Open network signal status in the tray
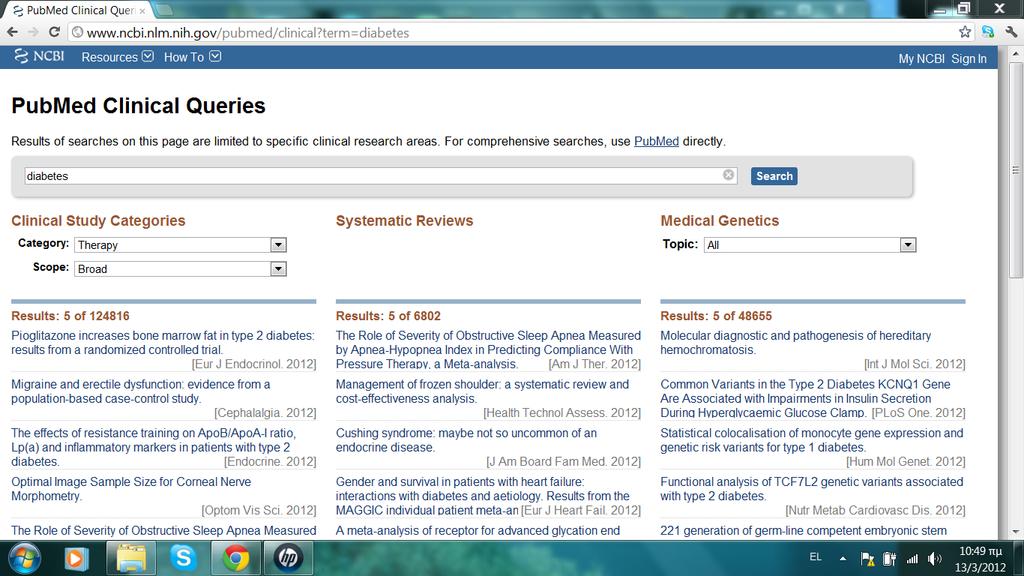The image size is (1024, 576). pos(912,558)
